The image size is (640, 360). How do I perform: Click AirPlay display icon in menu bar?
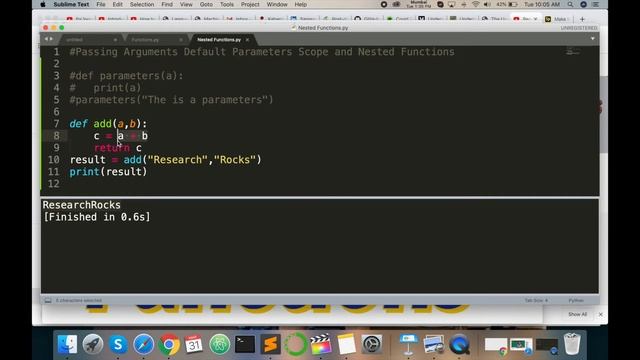point(451,4)
